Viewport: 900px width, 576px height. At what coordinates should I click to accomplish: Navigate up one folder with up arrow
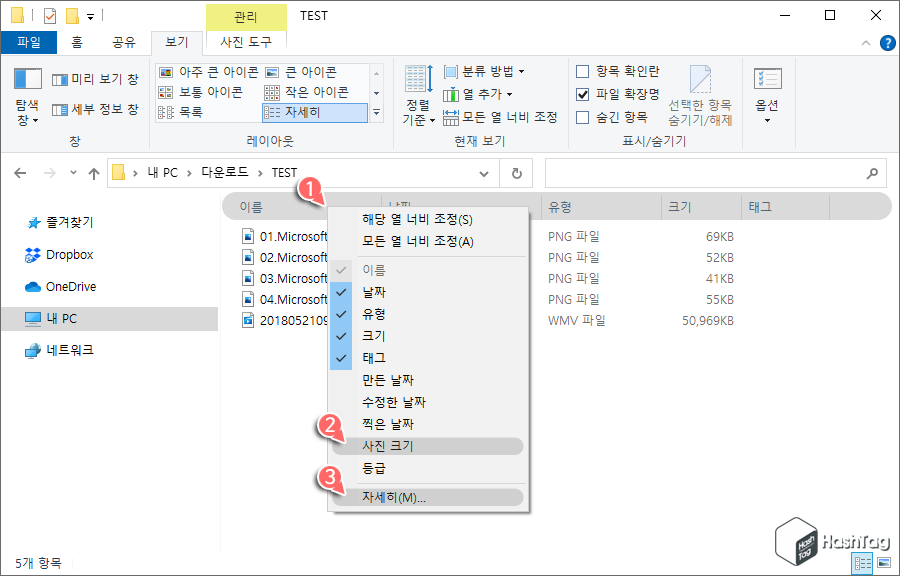(x=93, y=172)
